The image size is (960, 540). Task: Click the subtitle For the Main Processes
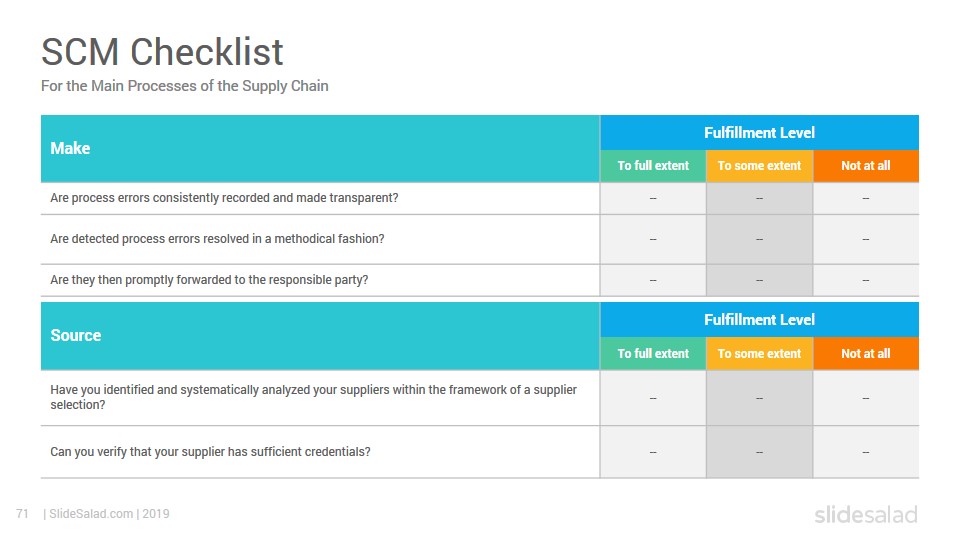click(x=184, y=86)
